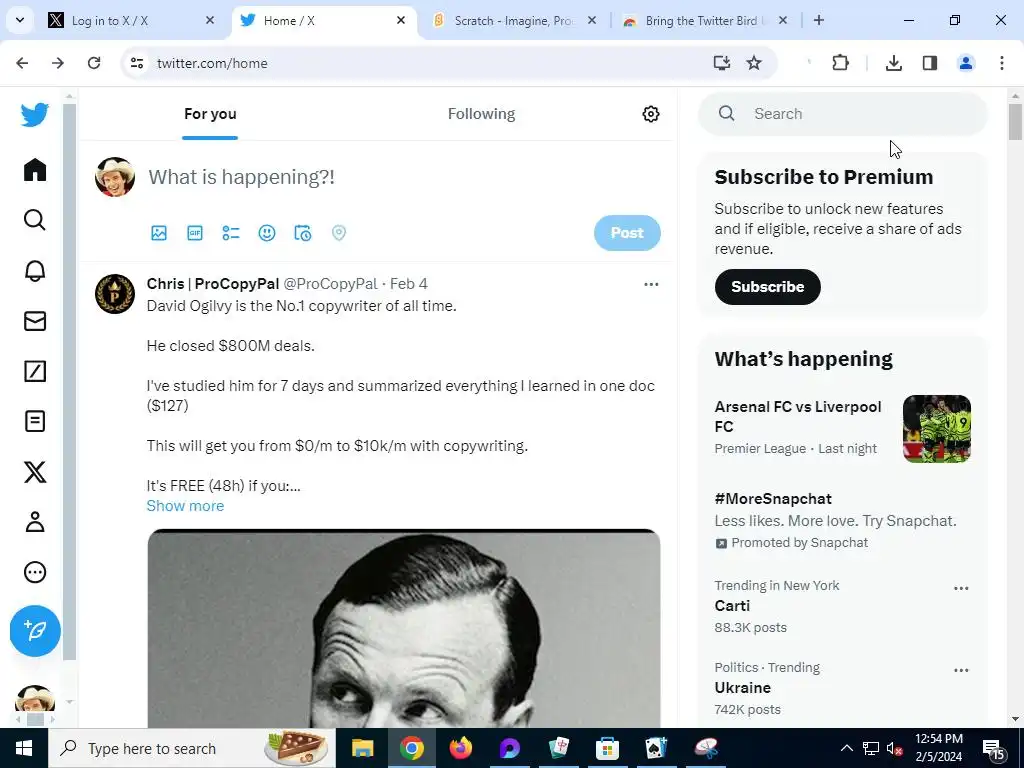Switch to Log in to X browser tab
Screen dimensions: 1024x768
[x=131, y=20]
